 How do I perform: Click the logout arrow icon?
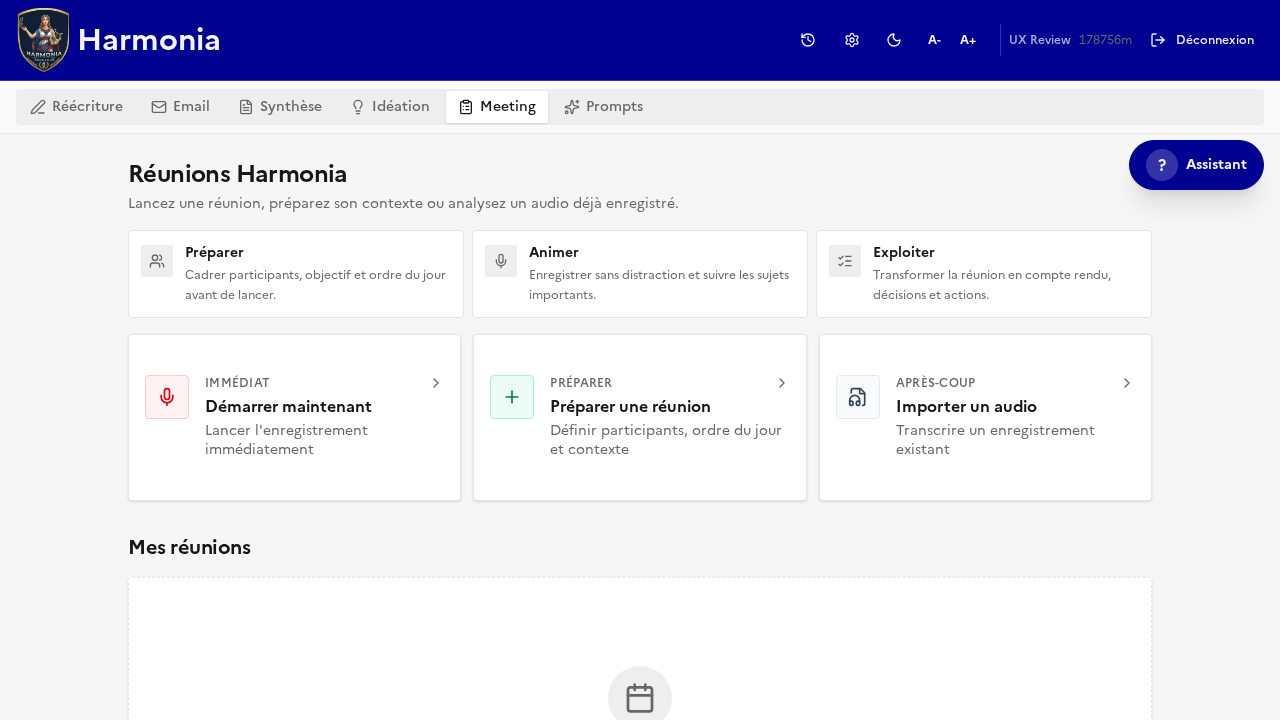1158,40
